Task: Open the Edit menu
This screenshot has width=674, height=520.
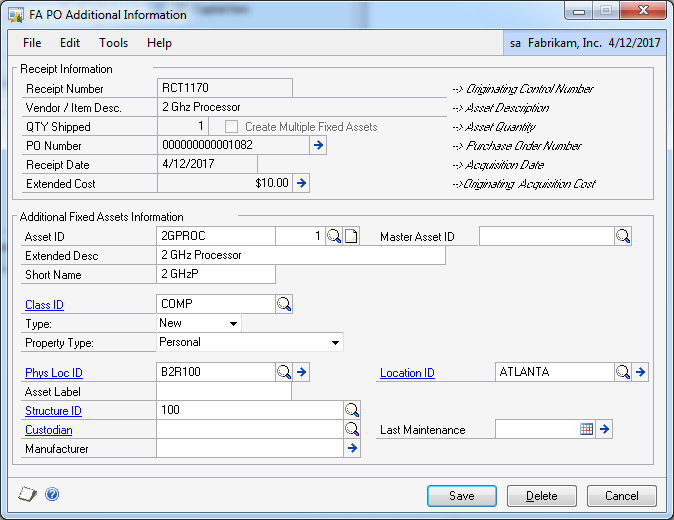Action: click(70, 43)
